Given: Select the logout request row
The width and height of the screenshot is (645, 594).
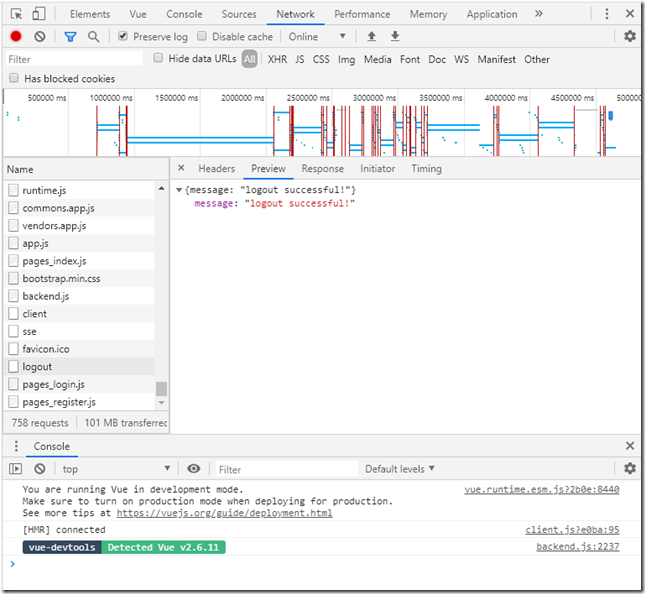Looking at the screenshot, I should point(81,366).
